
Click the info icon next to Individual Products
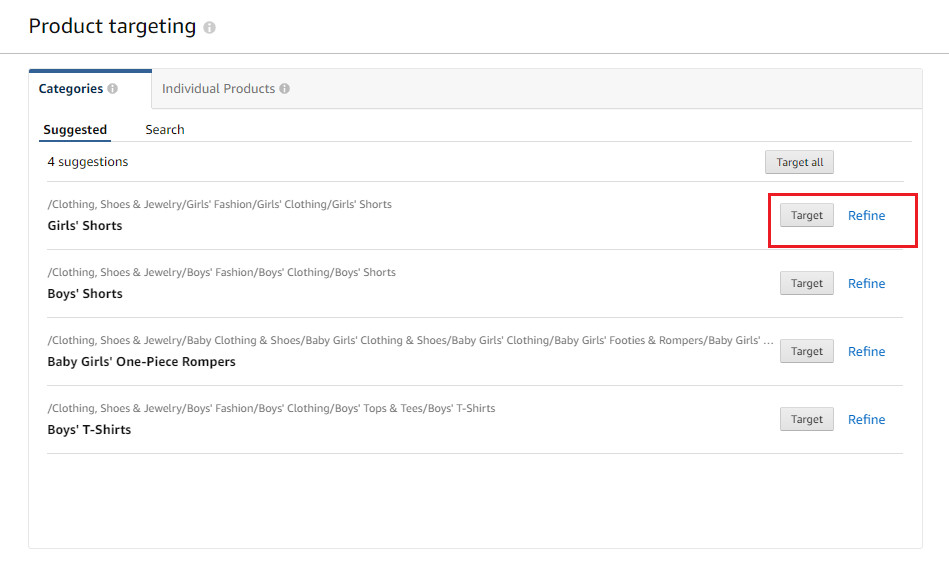(285, 89)
